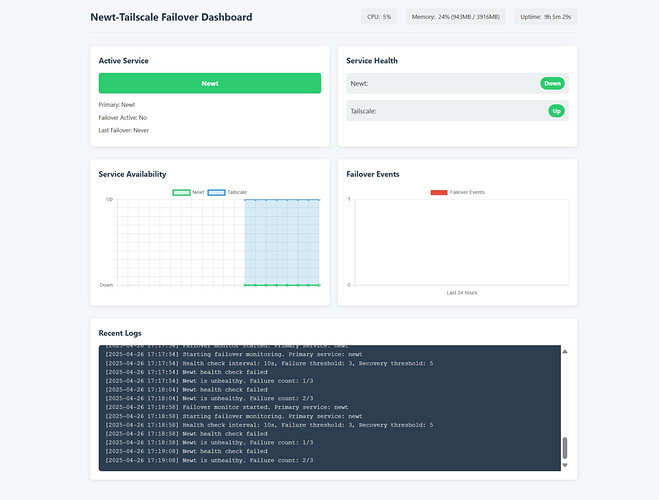Click the CPU 5% stat badge

[x=379, y=17]
